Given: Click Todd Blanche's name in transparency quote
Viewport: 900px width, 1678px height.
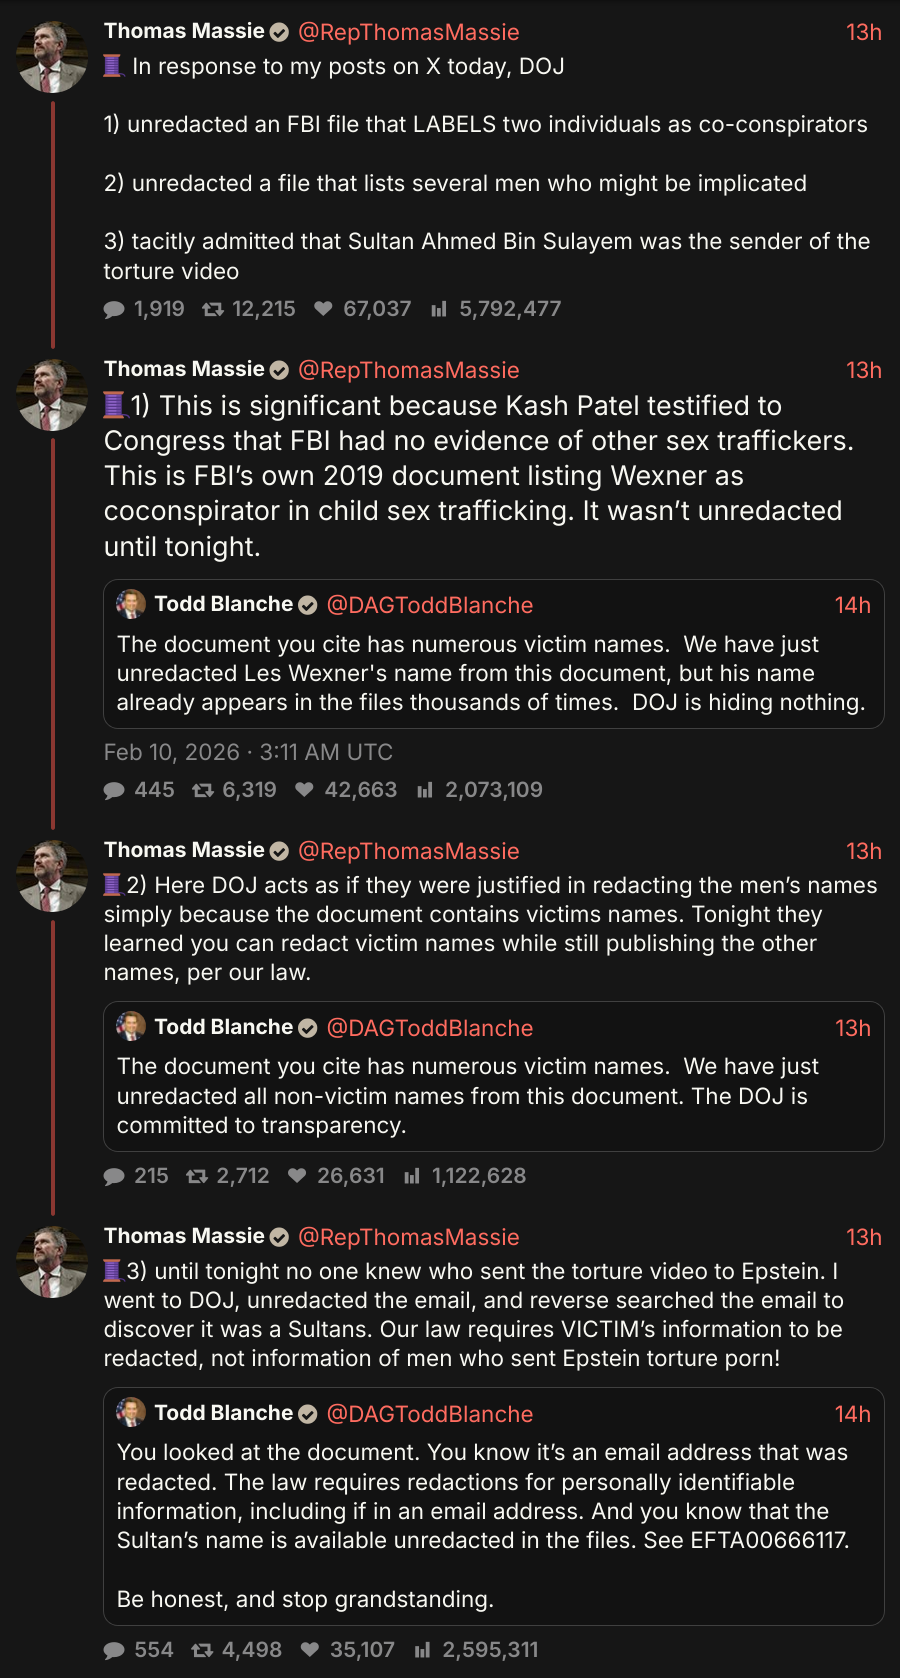Looking at the screenshot, I should coord(223,1027).
